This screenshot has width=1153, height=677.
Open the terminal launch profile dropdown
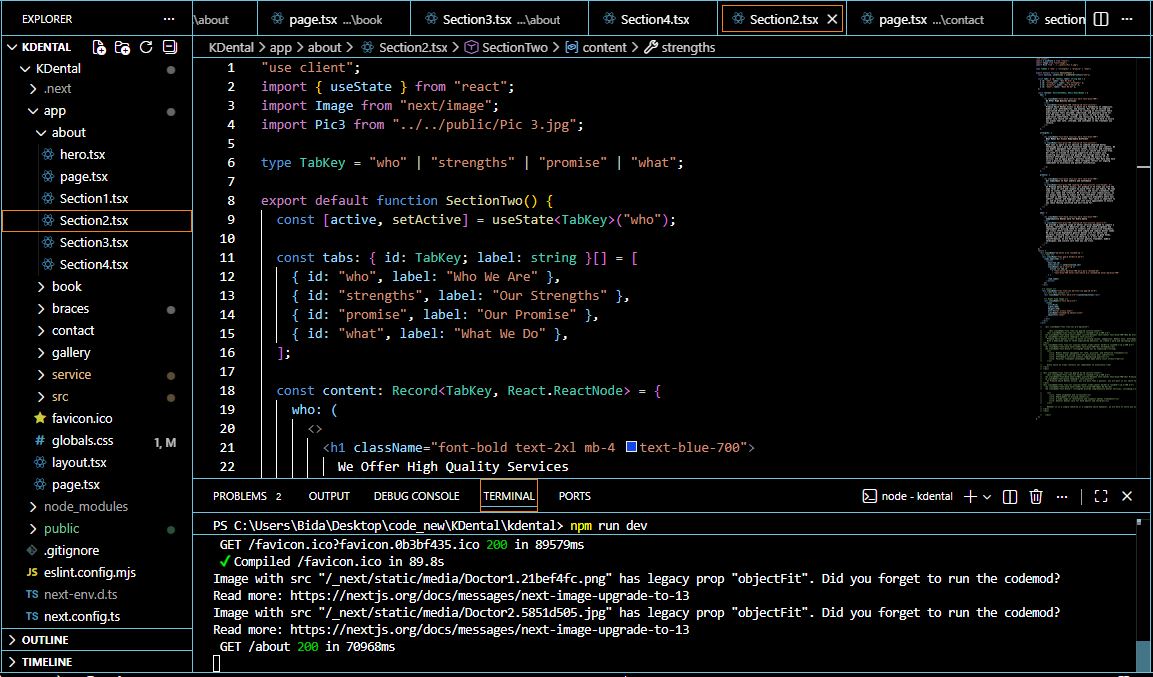click(x=987, y=496)
